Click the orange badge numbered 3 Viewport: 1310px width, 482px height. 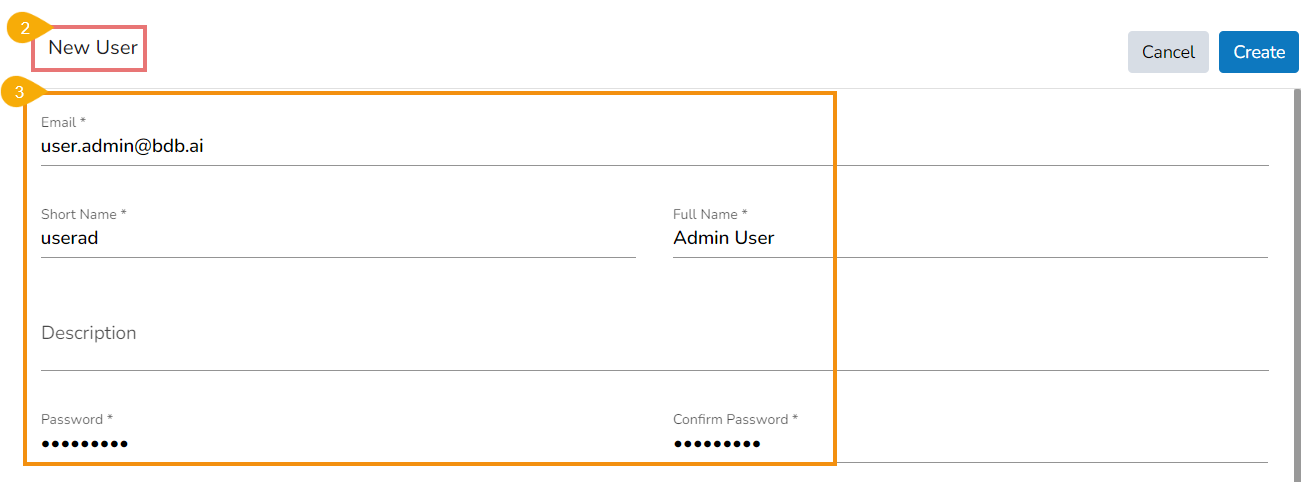[19, 93]
